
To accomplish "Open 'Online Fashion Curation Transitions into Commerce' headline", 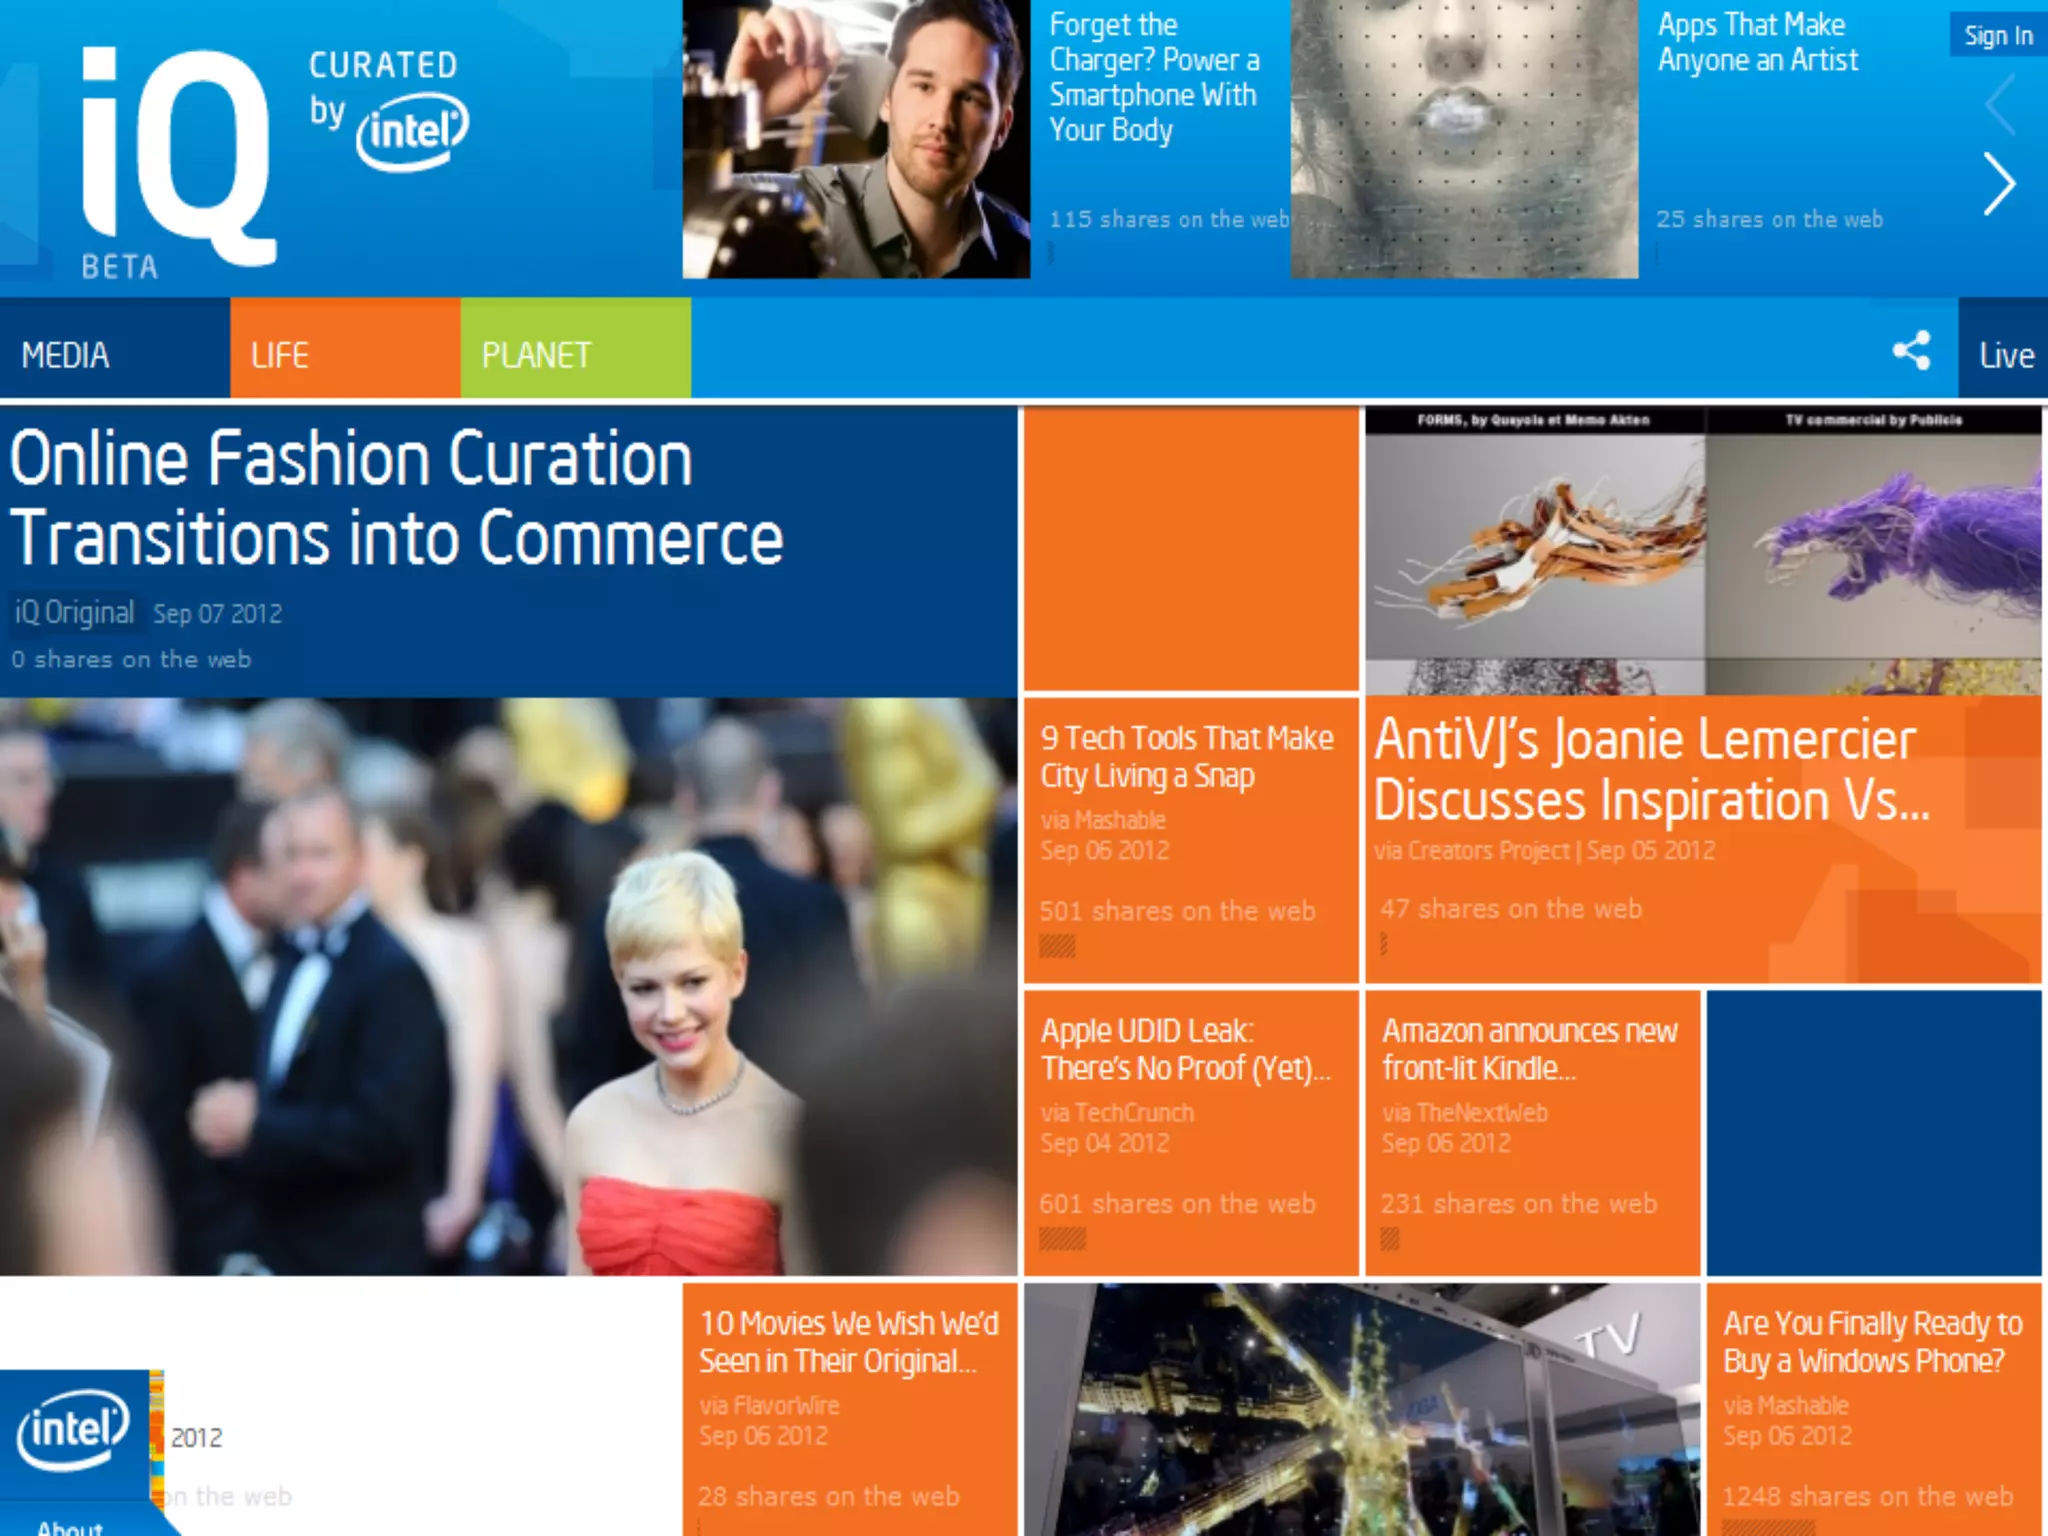I will pyautogui.click(x=396, y=498).
